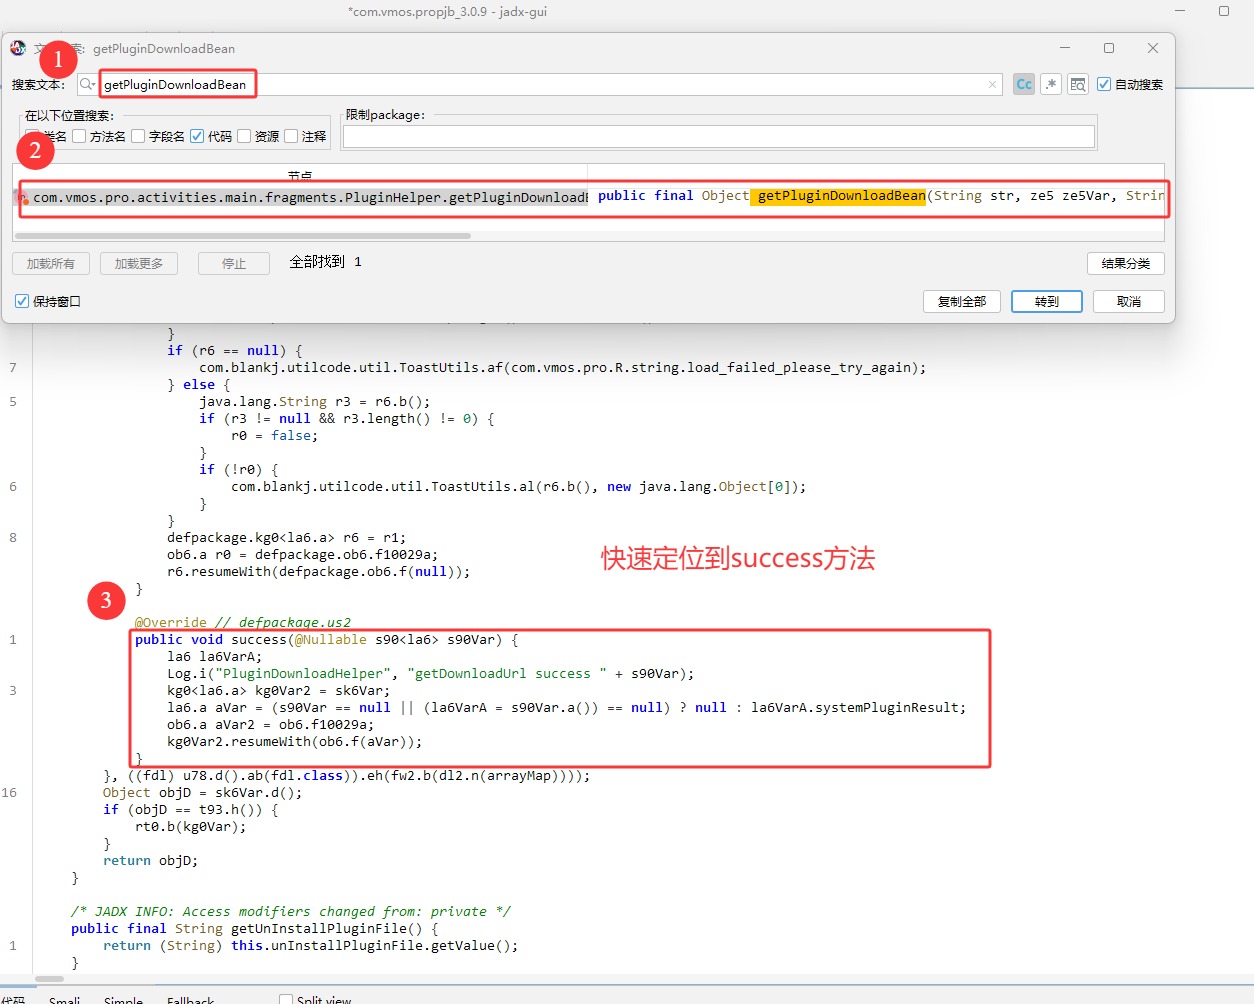The height and width of the screenshot is (1004, 1254).
Task: Click the 'return objD;' code line
Action: point(151,860)
